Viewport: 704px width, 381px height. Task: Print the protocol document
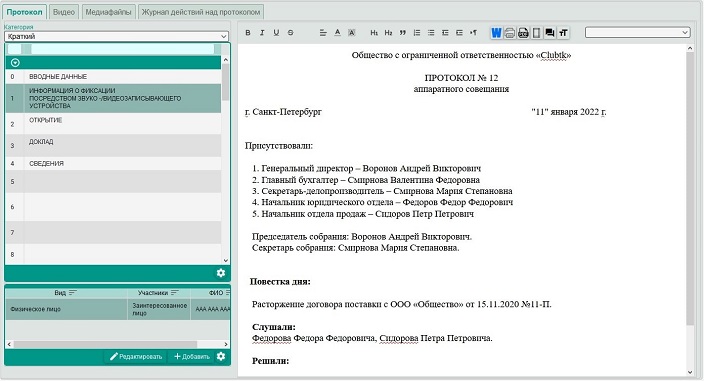(x=510, y=33)
